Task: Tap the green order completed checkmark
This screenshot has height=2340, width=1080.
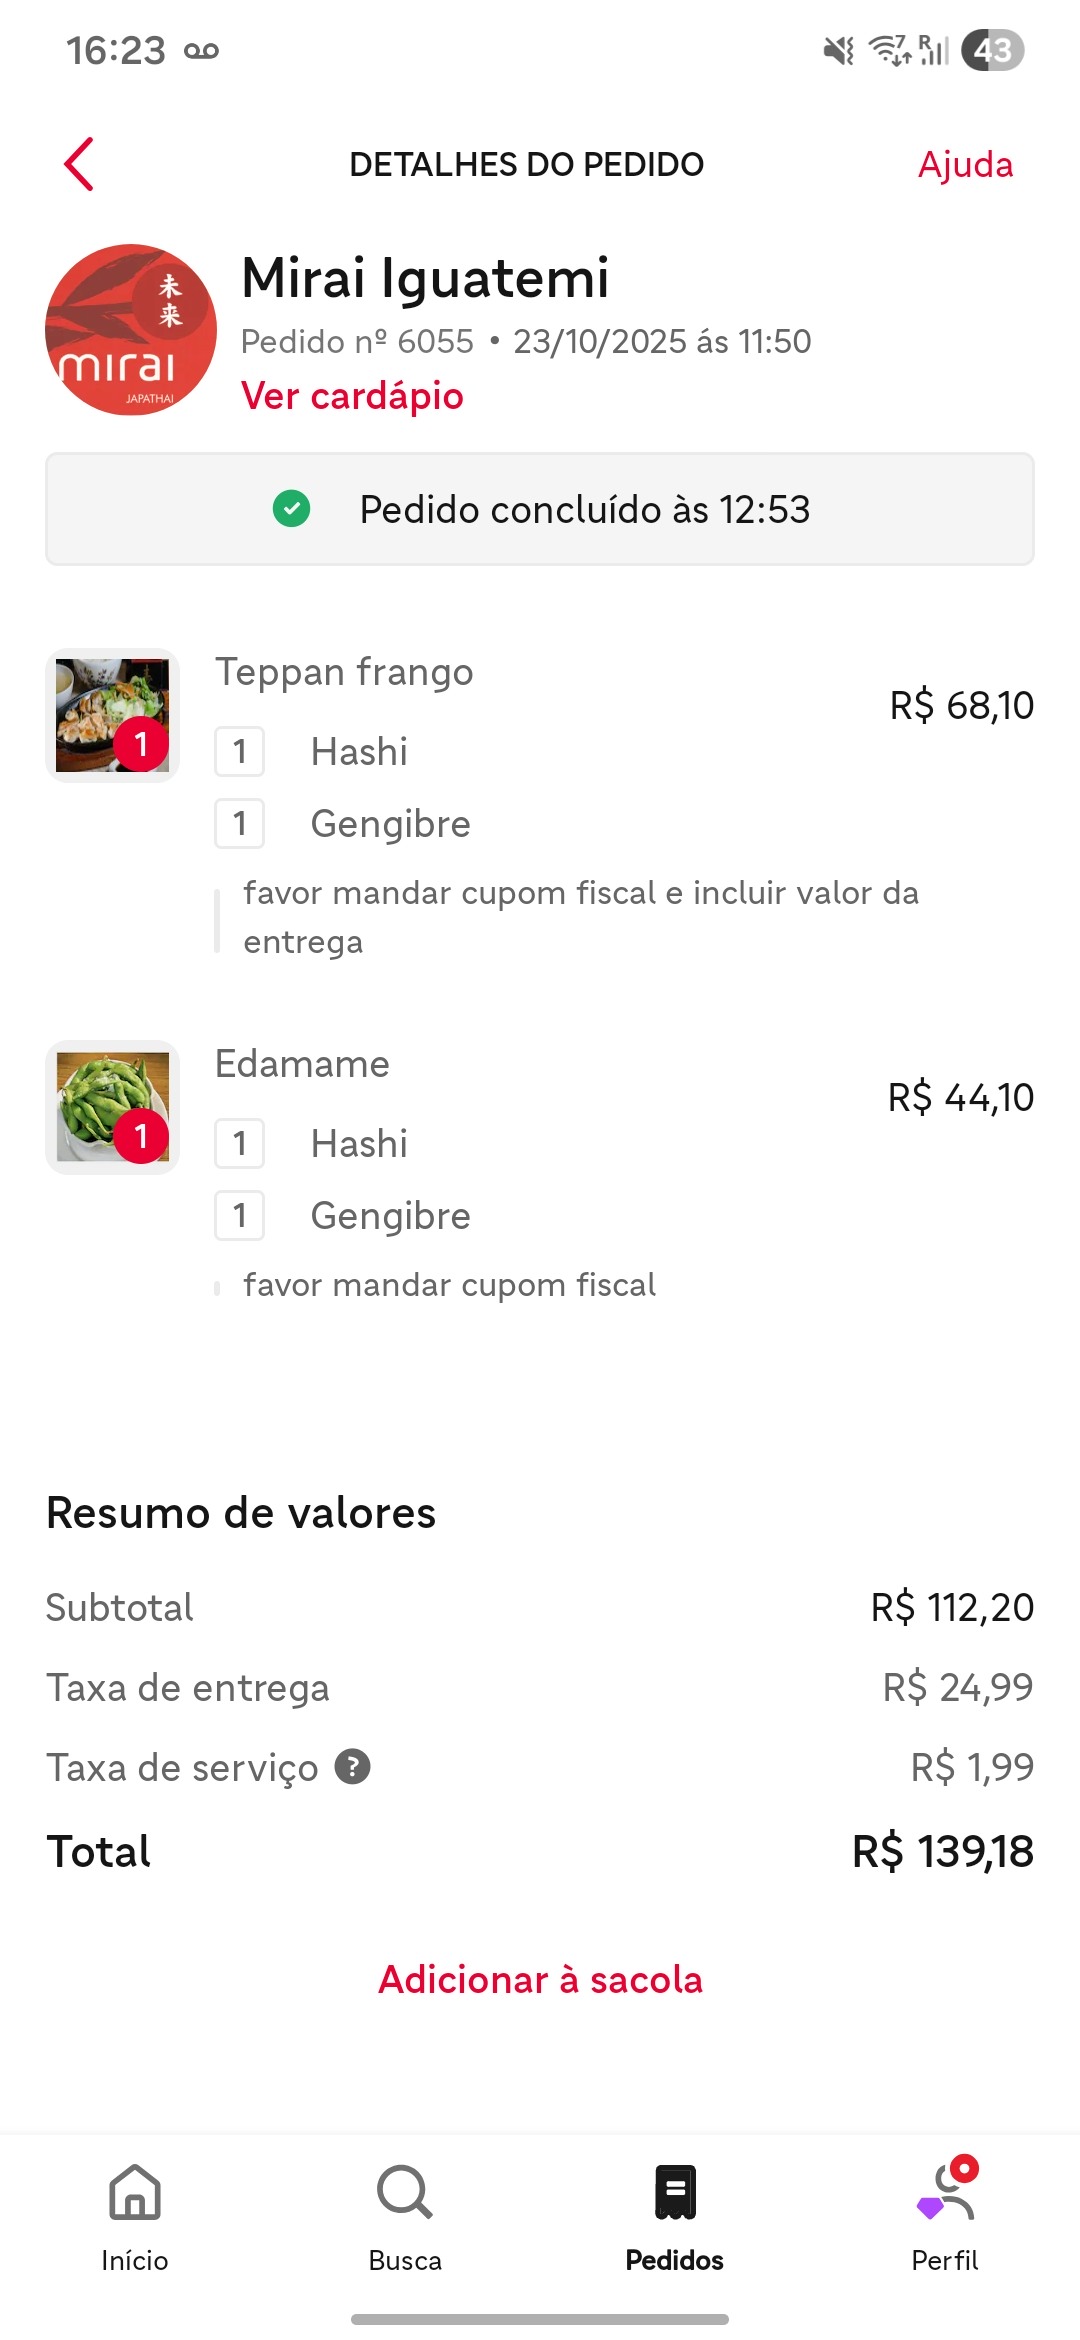Action: (x=291, y=509)
